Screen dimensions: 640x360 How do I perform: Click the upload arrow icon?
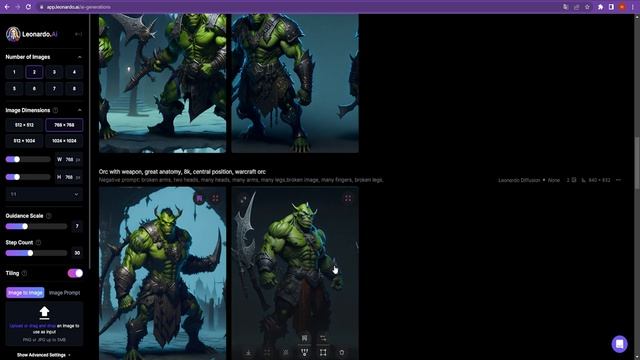[44, 313]
